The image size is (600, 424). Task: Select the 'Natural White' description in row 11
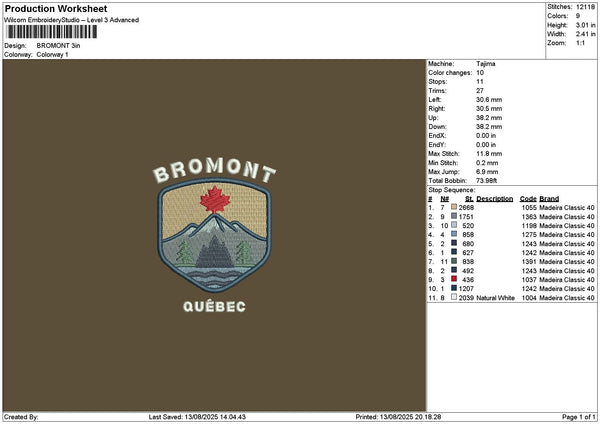496,297
